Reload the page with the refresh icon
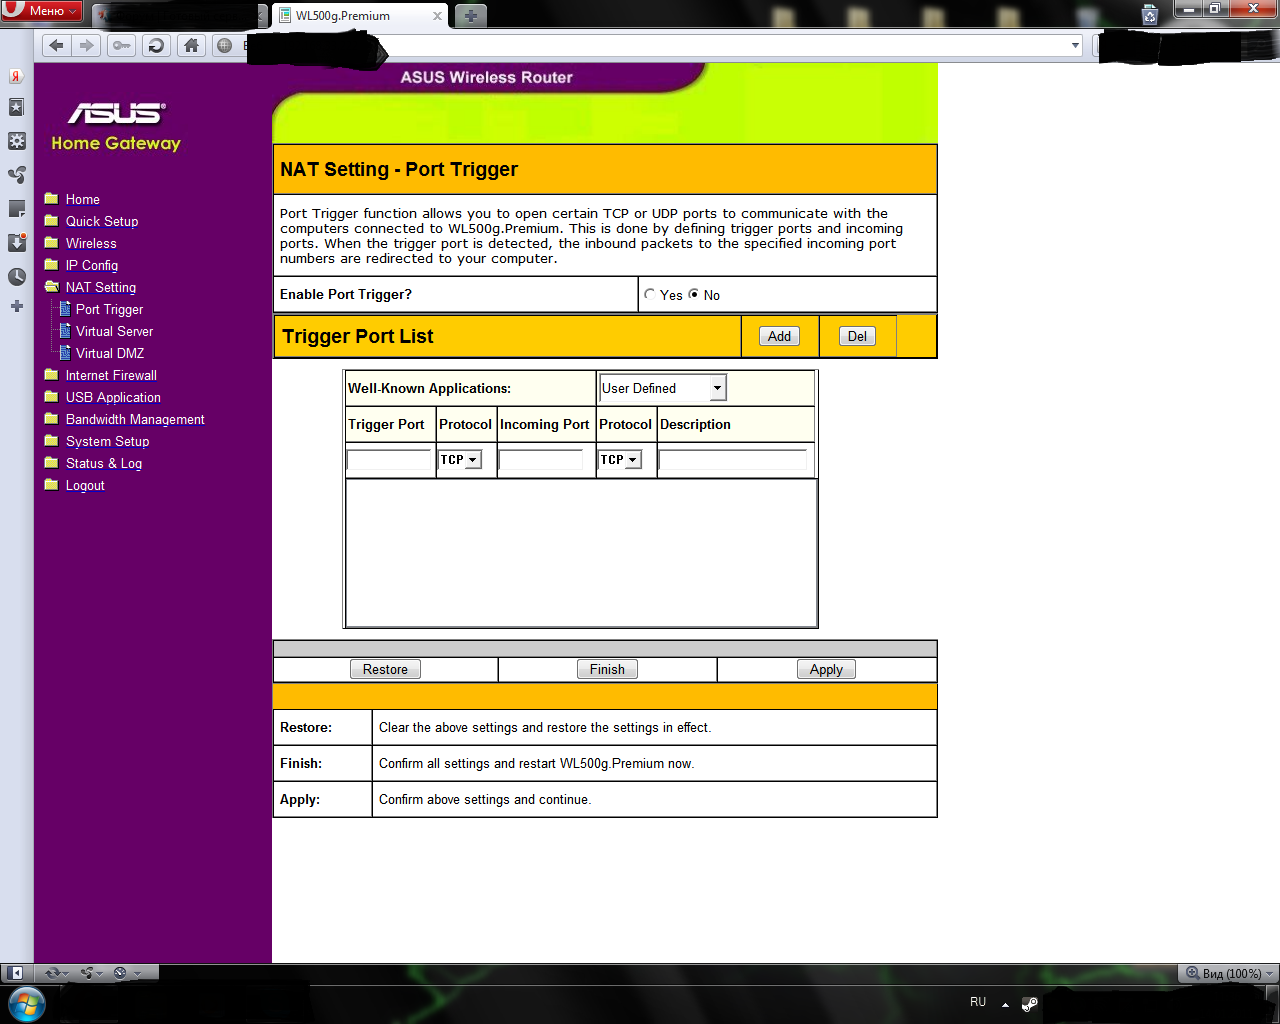 click(x=156, y=45)
